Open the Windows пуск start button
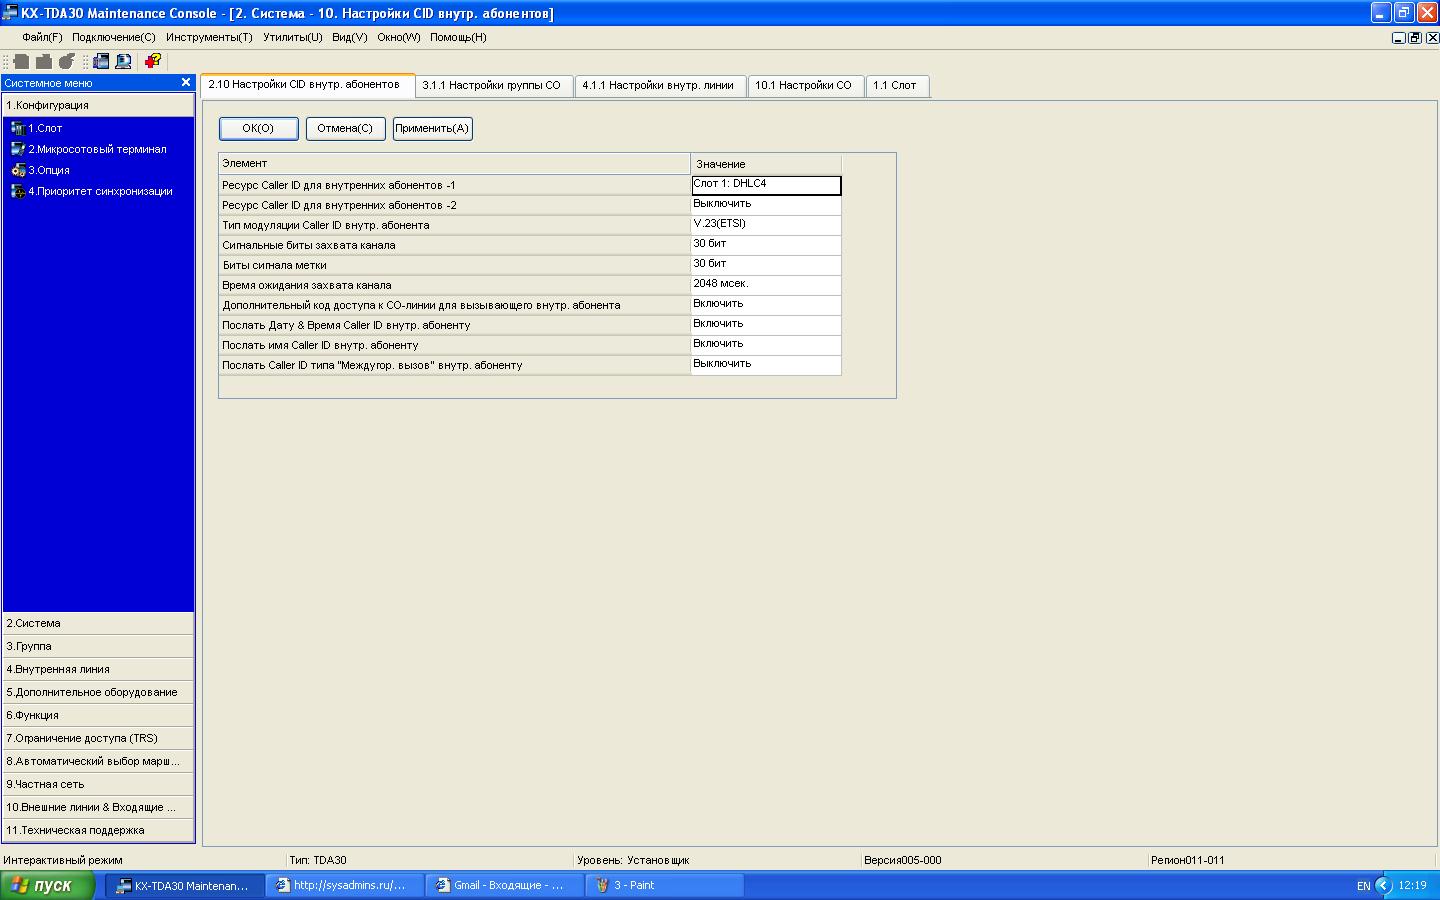This screenshot has height=900, width=1440. click(47, 885)
